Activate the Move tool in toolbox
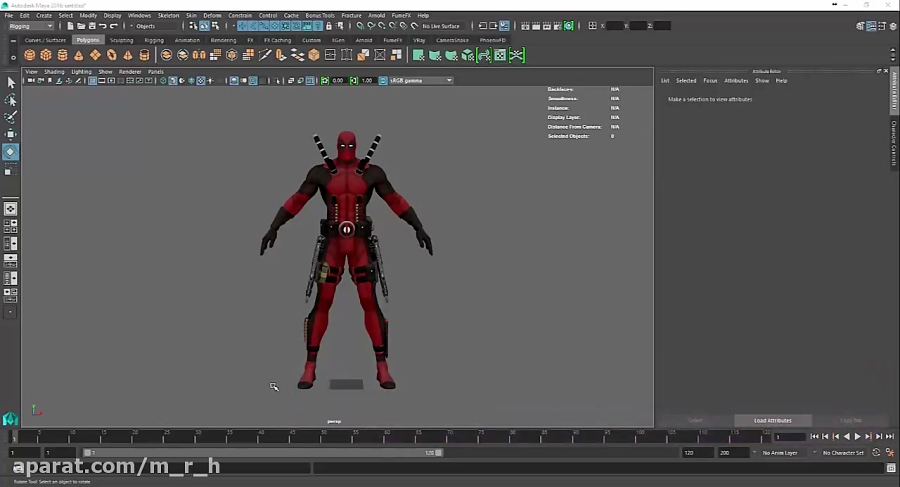The image size is (900, 487). click(x=10, y=134)
